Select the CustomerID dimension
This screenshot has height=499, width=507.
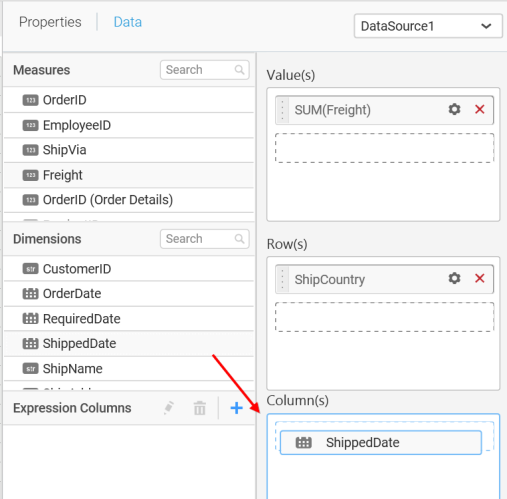129,269
